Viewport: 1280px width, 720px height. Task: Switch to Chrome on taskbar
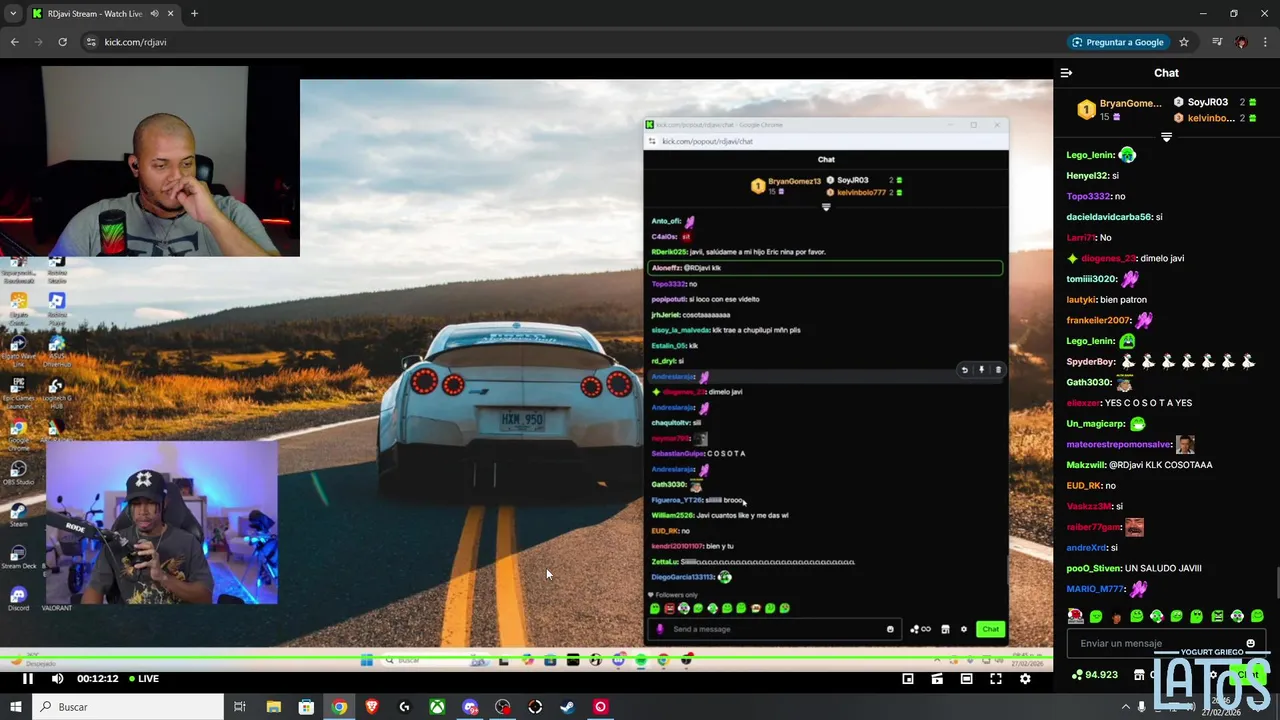339,707
